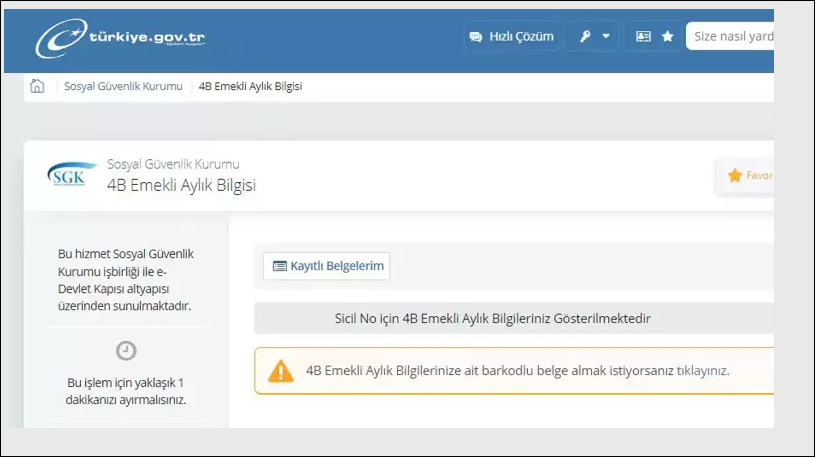
Task: Open Kayıtlı Belgelerim saved documents
Action: (x=326, y=266)
